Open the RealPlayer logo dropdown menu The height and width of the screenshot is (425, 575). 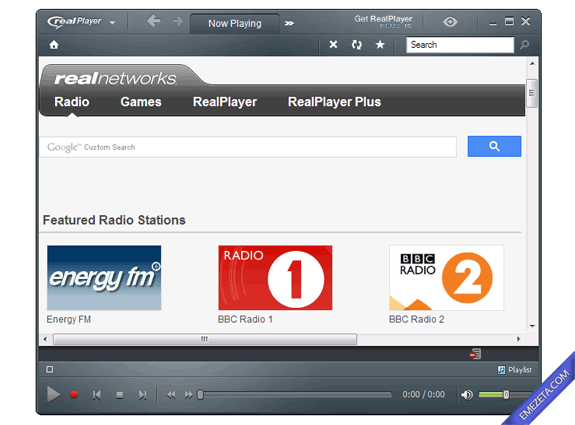pos(81,22)
